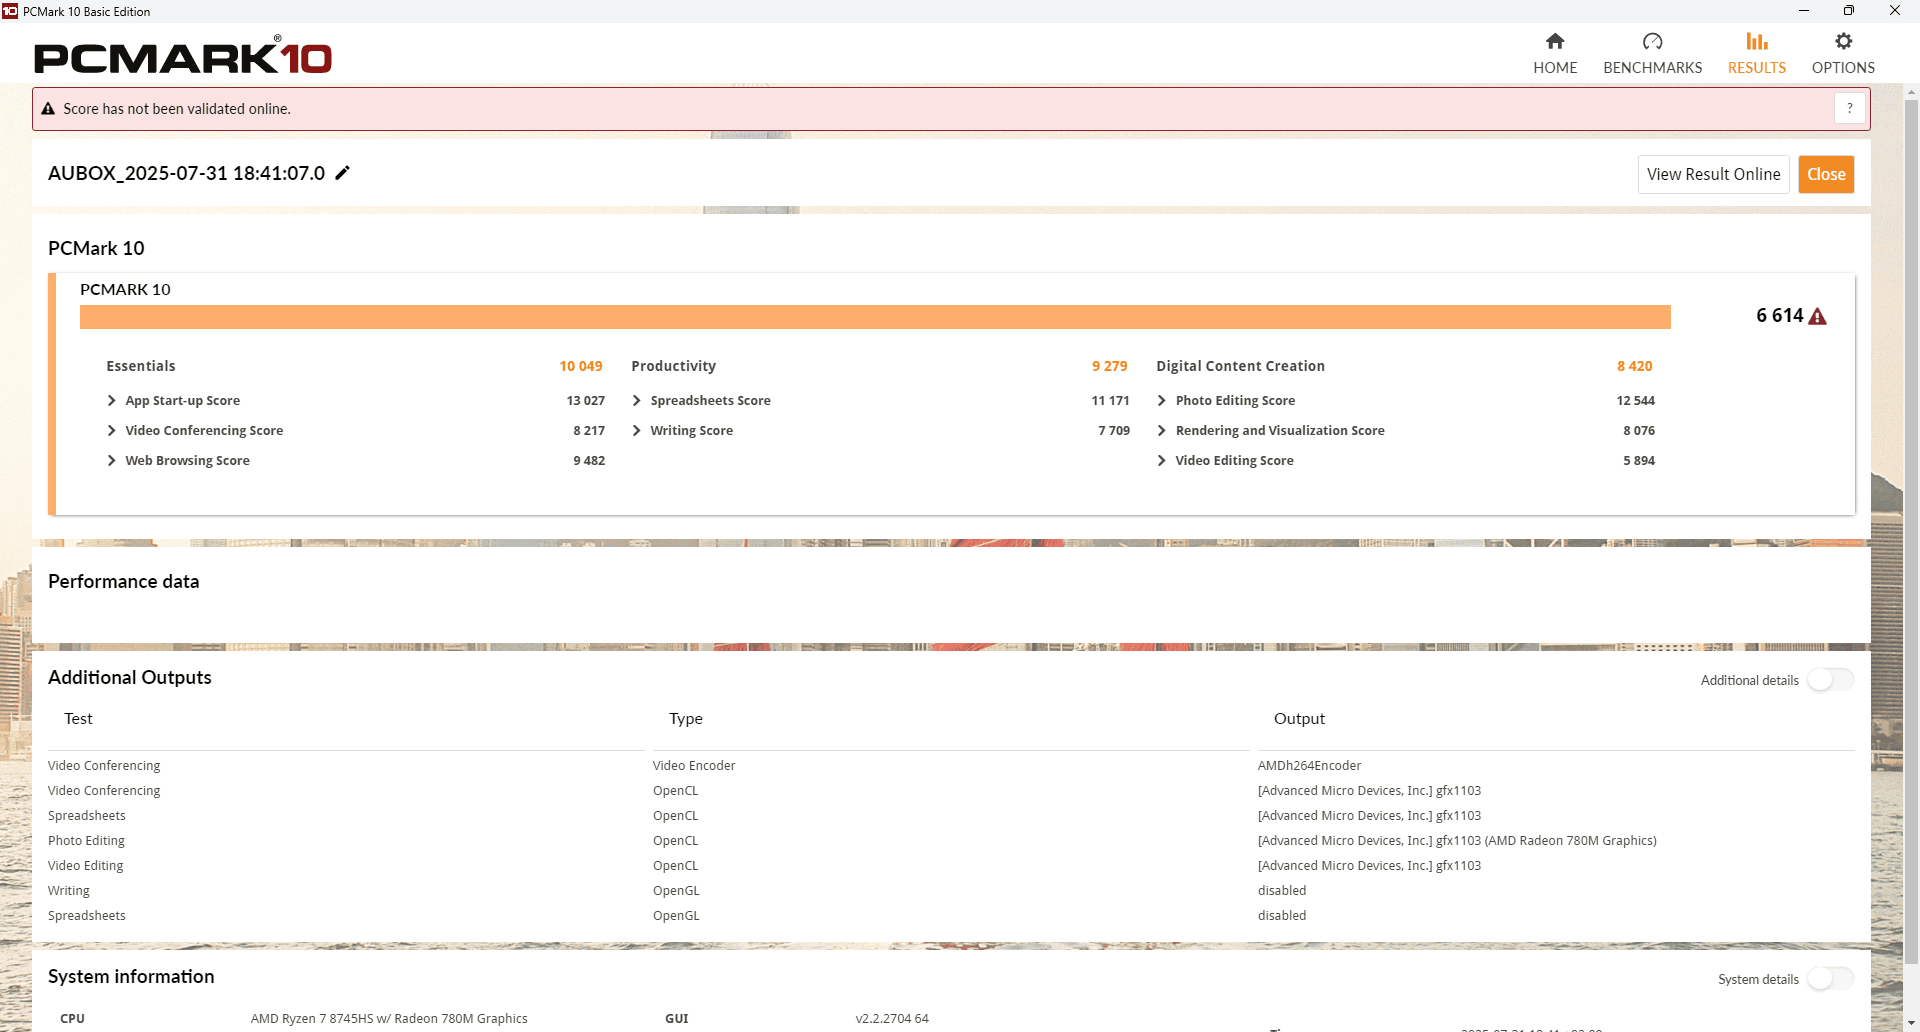Expand Web Browsing Score
This screenshot has width=1920, height=1032.
pos(111,460)
